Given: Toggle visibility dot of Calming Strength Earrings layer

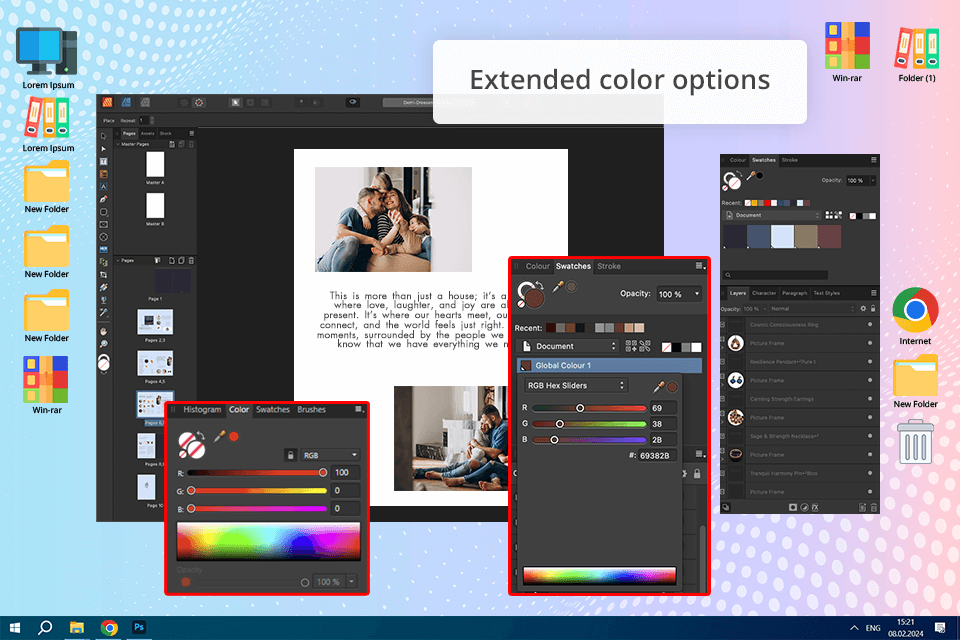Looking at the screenshot, I should 869,399.
